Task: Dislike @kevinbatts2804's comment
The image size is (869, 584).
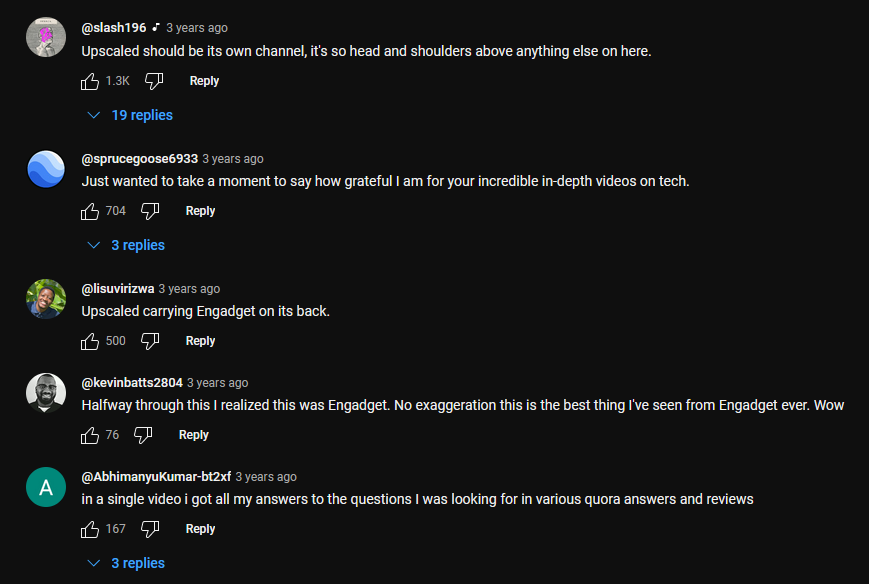Action: (143, 435)
